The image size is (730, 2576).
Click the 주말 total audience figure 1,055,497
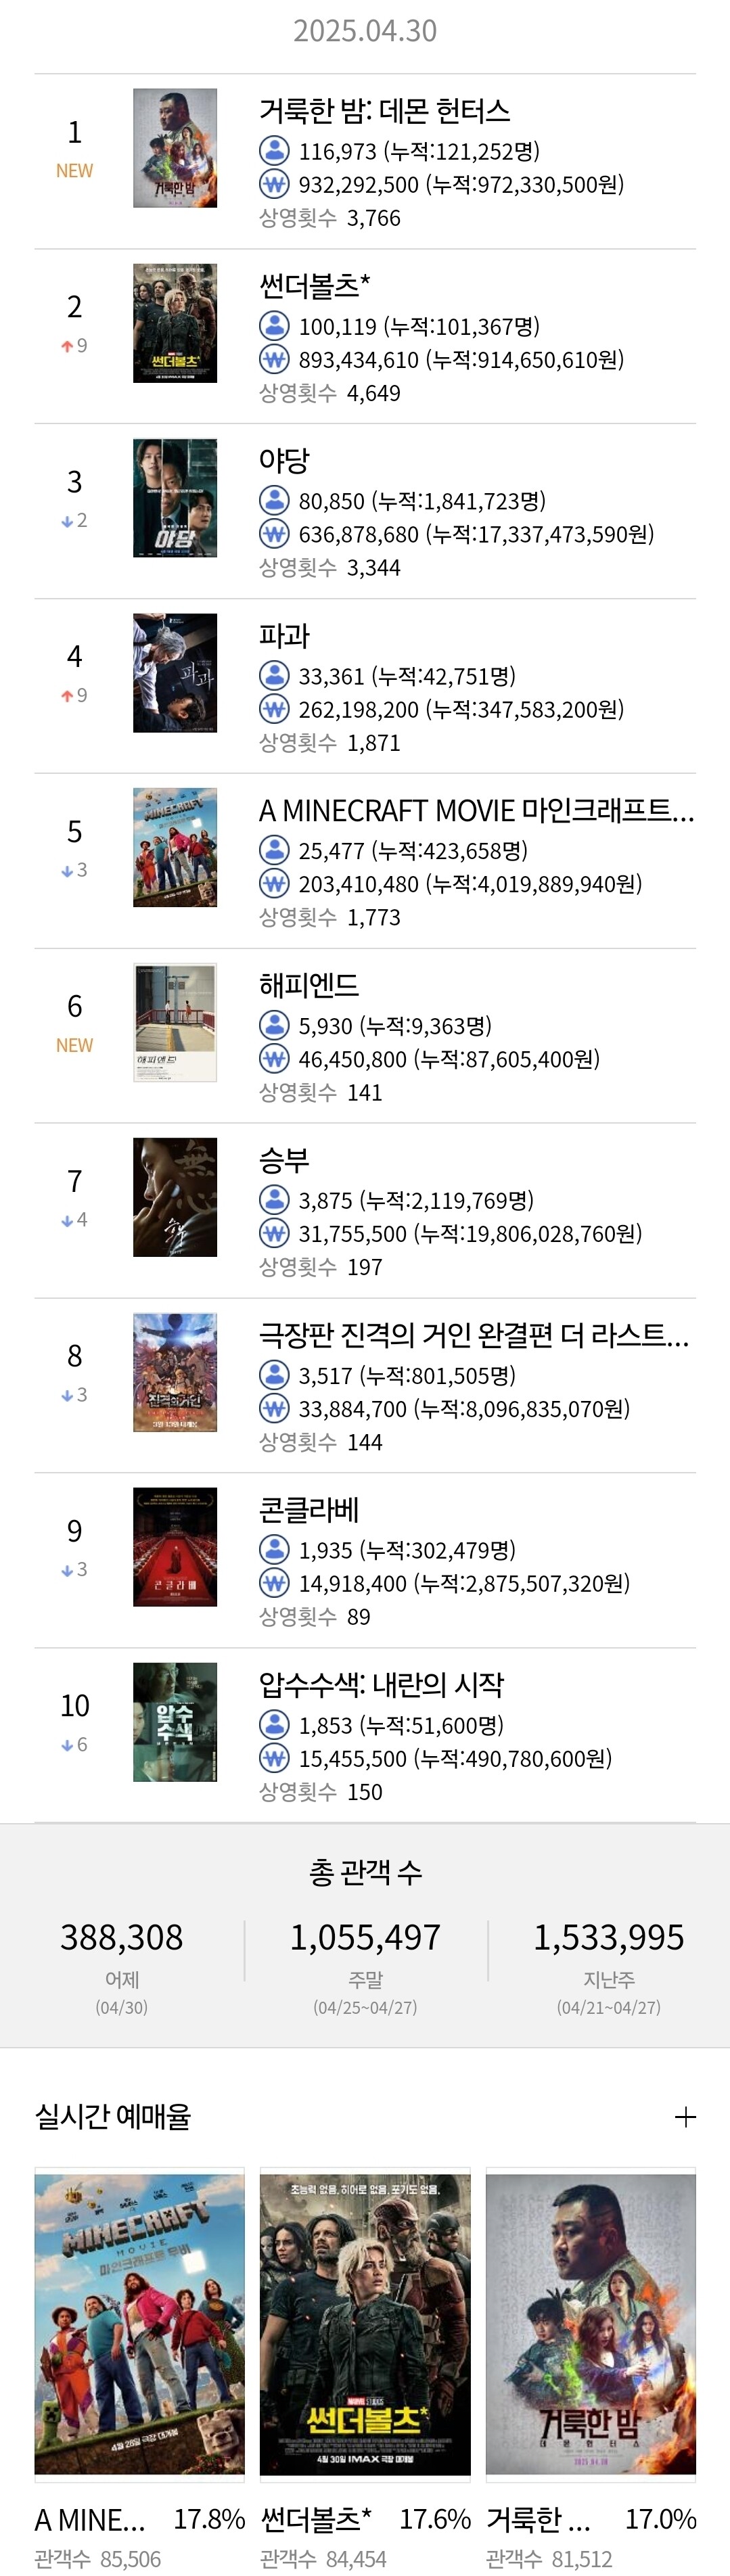click(365, 1937)
